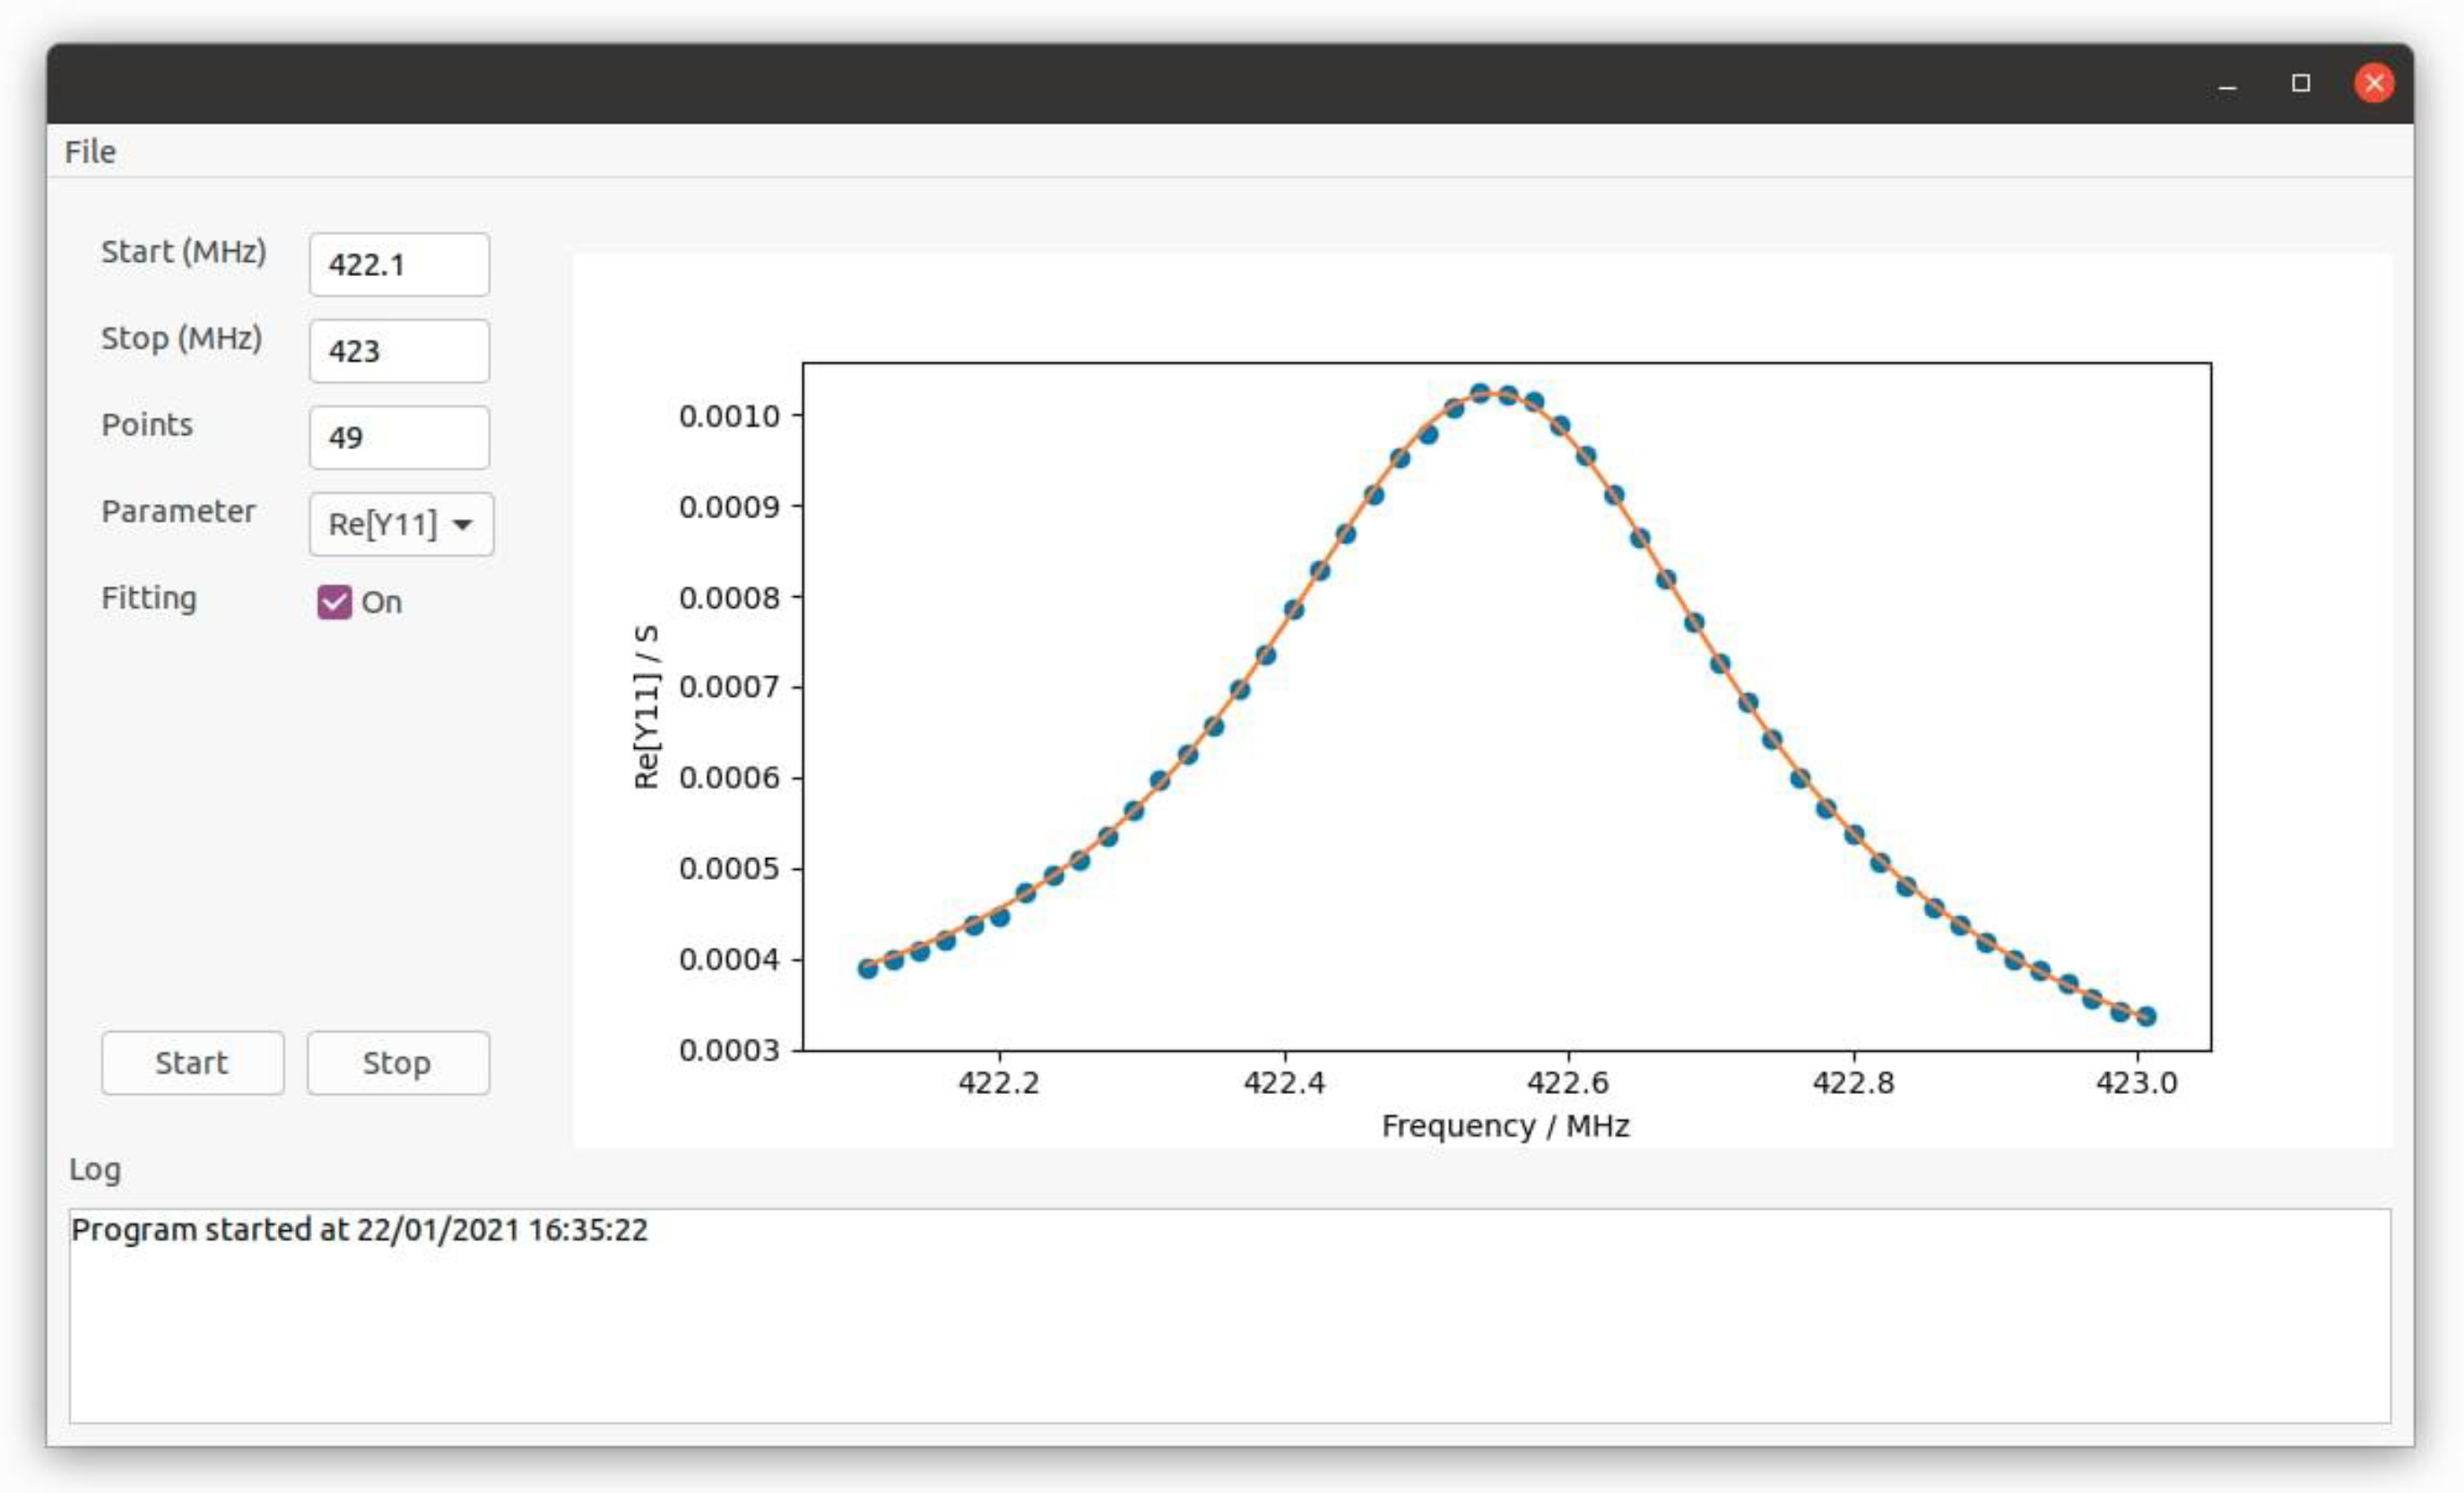Open the File menu
The width and height of the screenshot is (2464, 1493).
click(90, 152)
